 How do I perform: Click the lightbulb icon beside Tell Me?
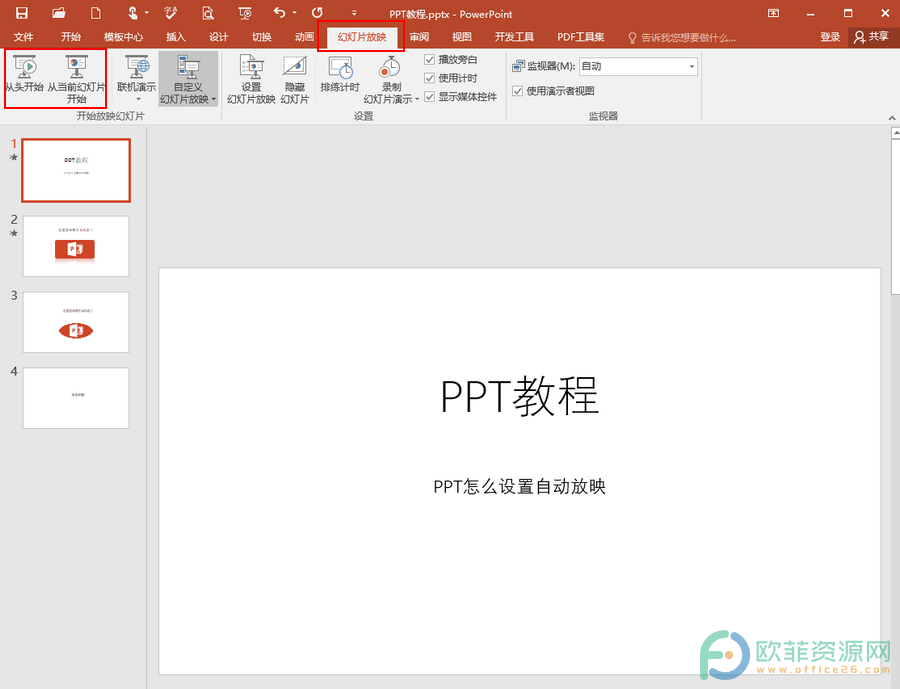pos(632,38)
